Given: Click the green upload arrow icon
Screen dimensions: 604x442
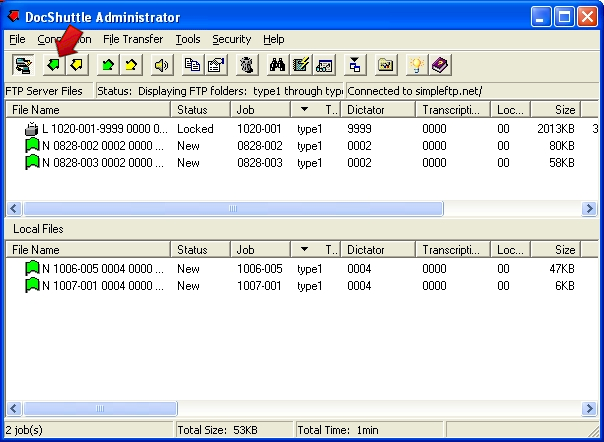Looking at the screenshot, I should click(x=108, y=65).
